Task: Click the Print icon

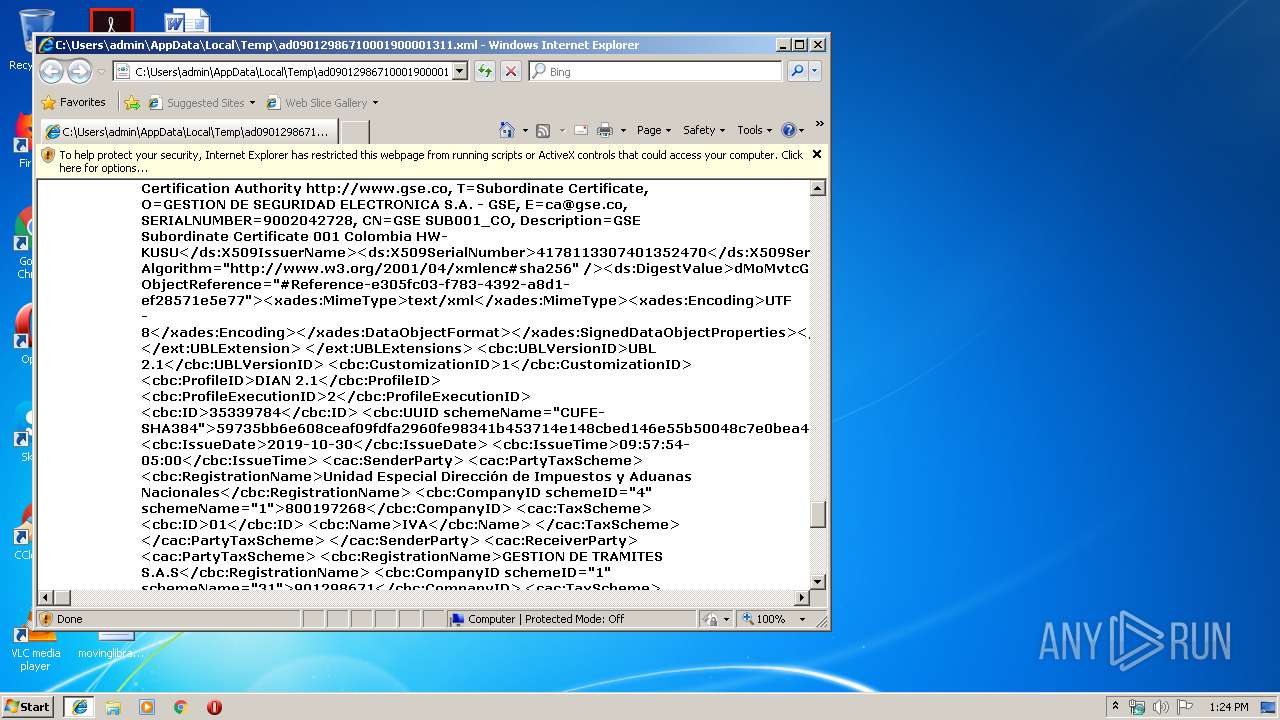Action: (605, 130)
